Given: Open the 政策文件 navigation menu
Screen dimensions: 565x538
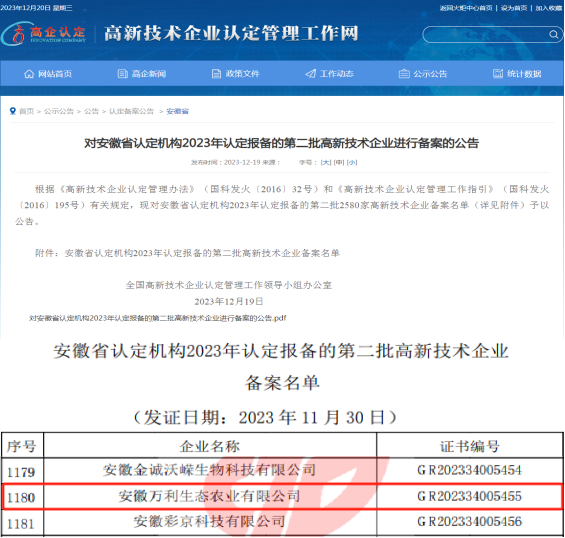Looking at the screenshot, I should tap(235, 74).
